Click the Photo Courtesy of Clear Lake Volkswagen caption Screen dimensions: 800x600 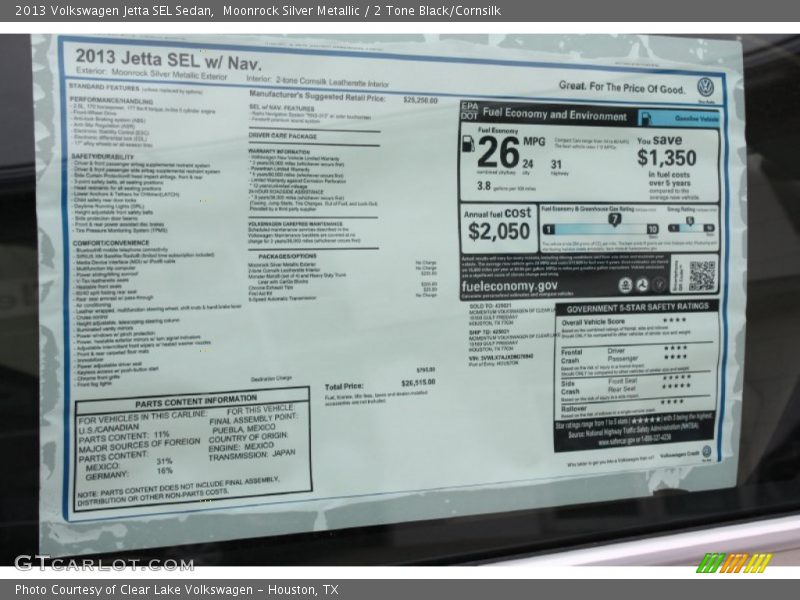pos(176,590)
